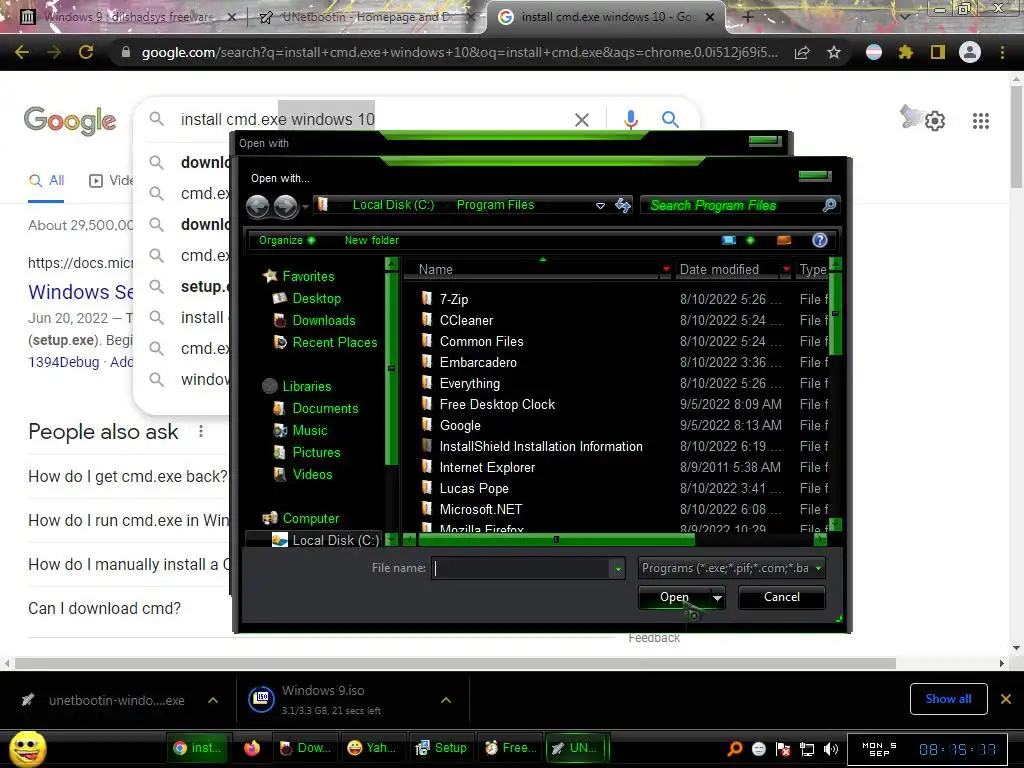The width and height of the screenshot is (1024, 768).
Task: Select the Documents library
Action: pyautogui.click(x=325, y=409)
